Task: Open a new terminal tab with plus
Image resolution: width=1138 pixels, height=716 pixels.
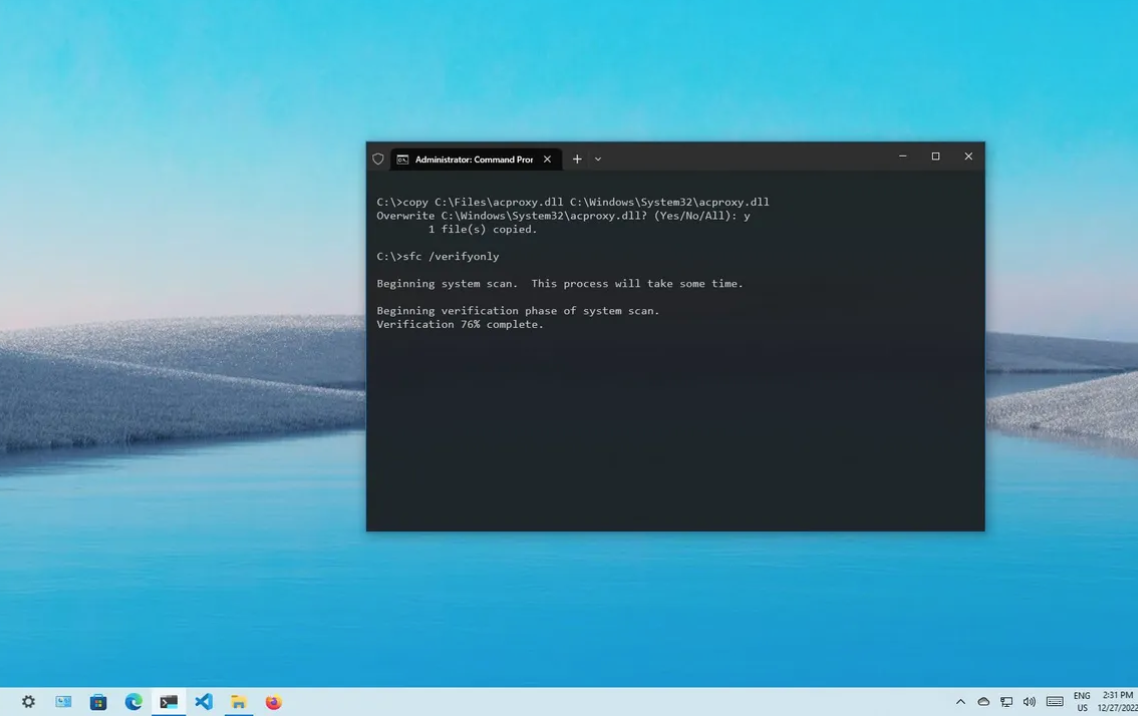Action: click(577, 159)
